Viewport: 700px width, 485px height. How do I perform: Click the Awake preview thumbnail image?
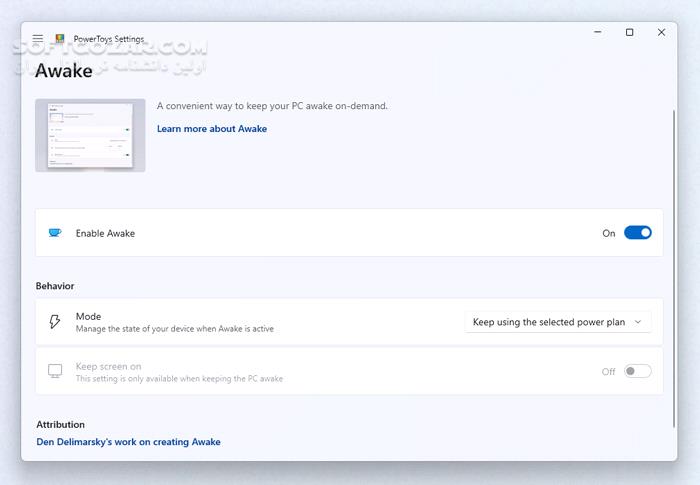90,135
